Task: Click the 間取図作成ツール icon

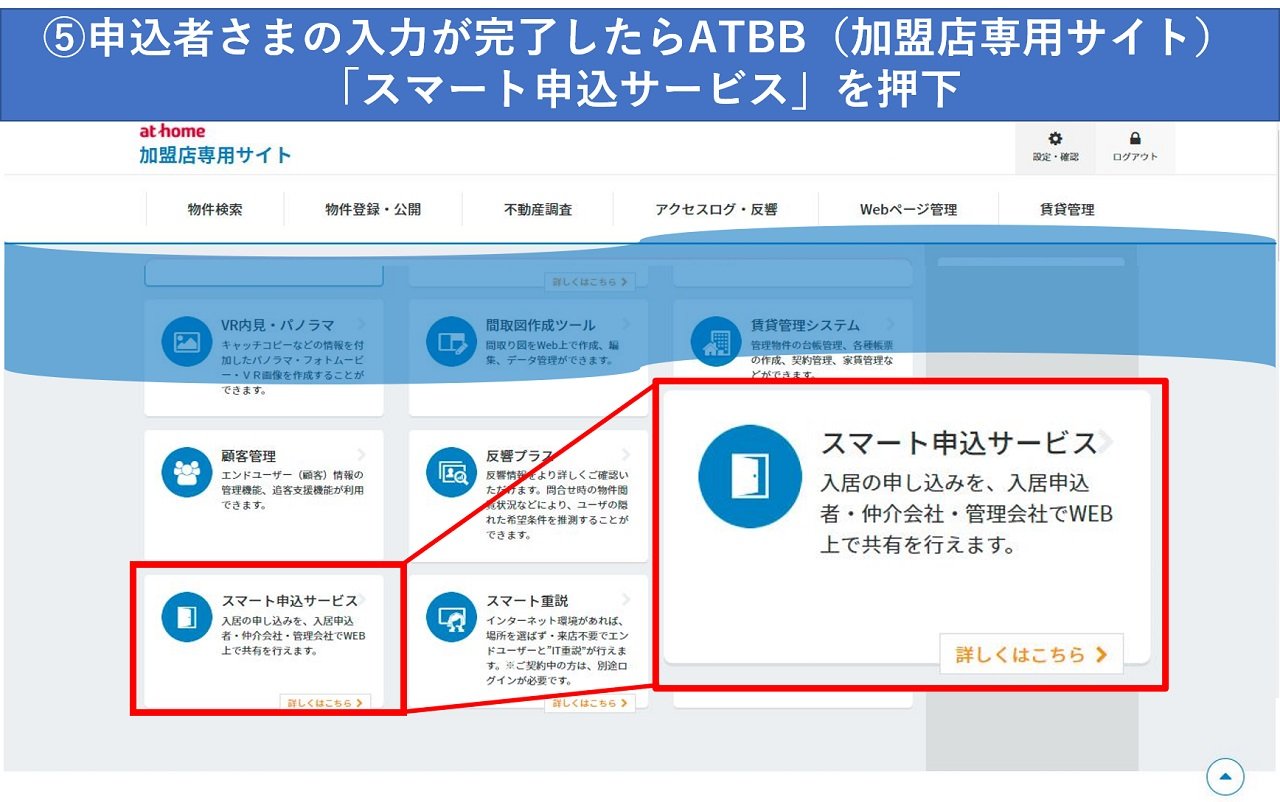Action: pos(451,342)
